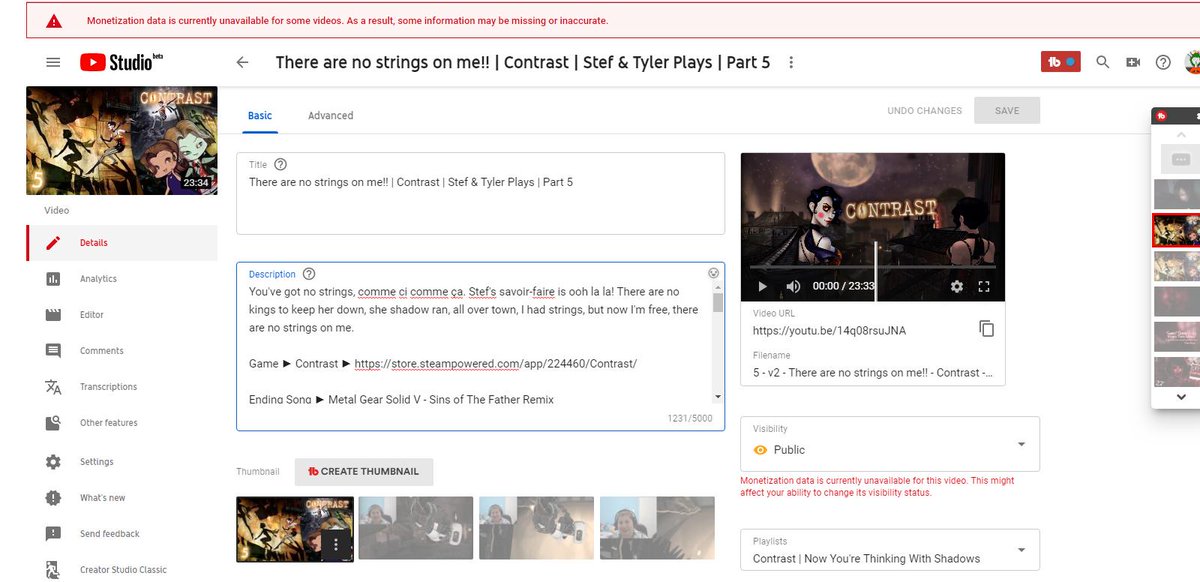Click the red TubeBuddy toolbar icon
The width and height of the screenshot is (1200, 582).
(1061, 62)
